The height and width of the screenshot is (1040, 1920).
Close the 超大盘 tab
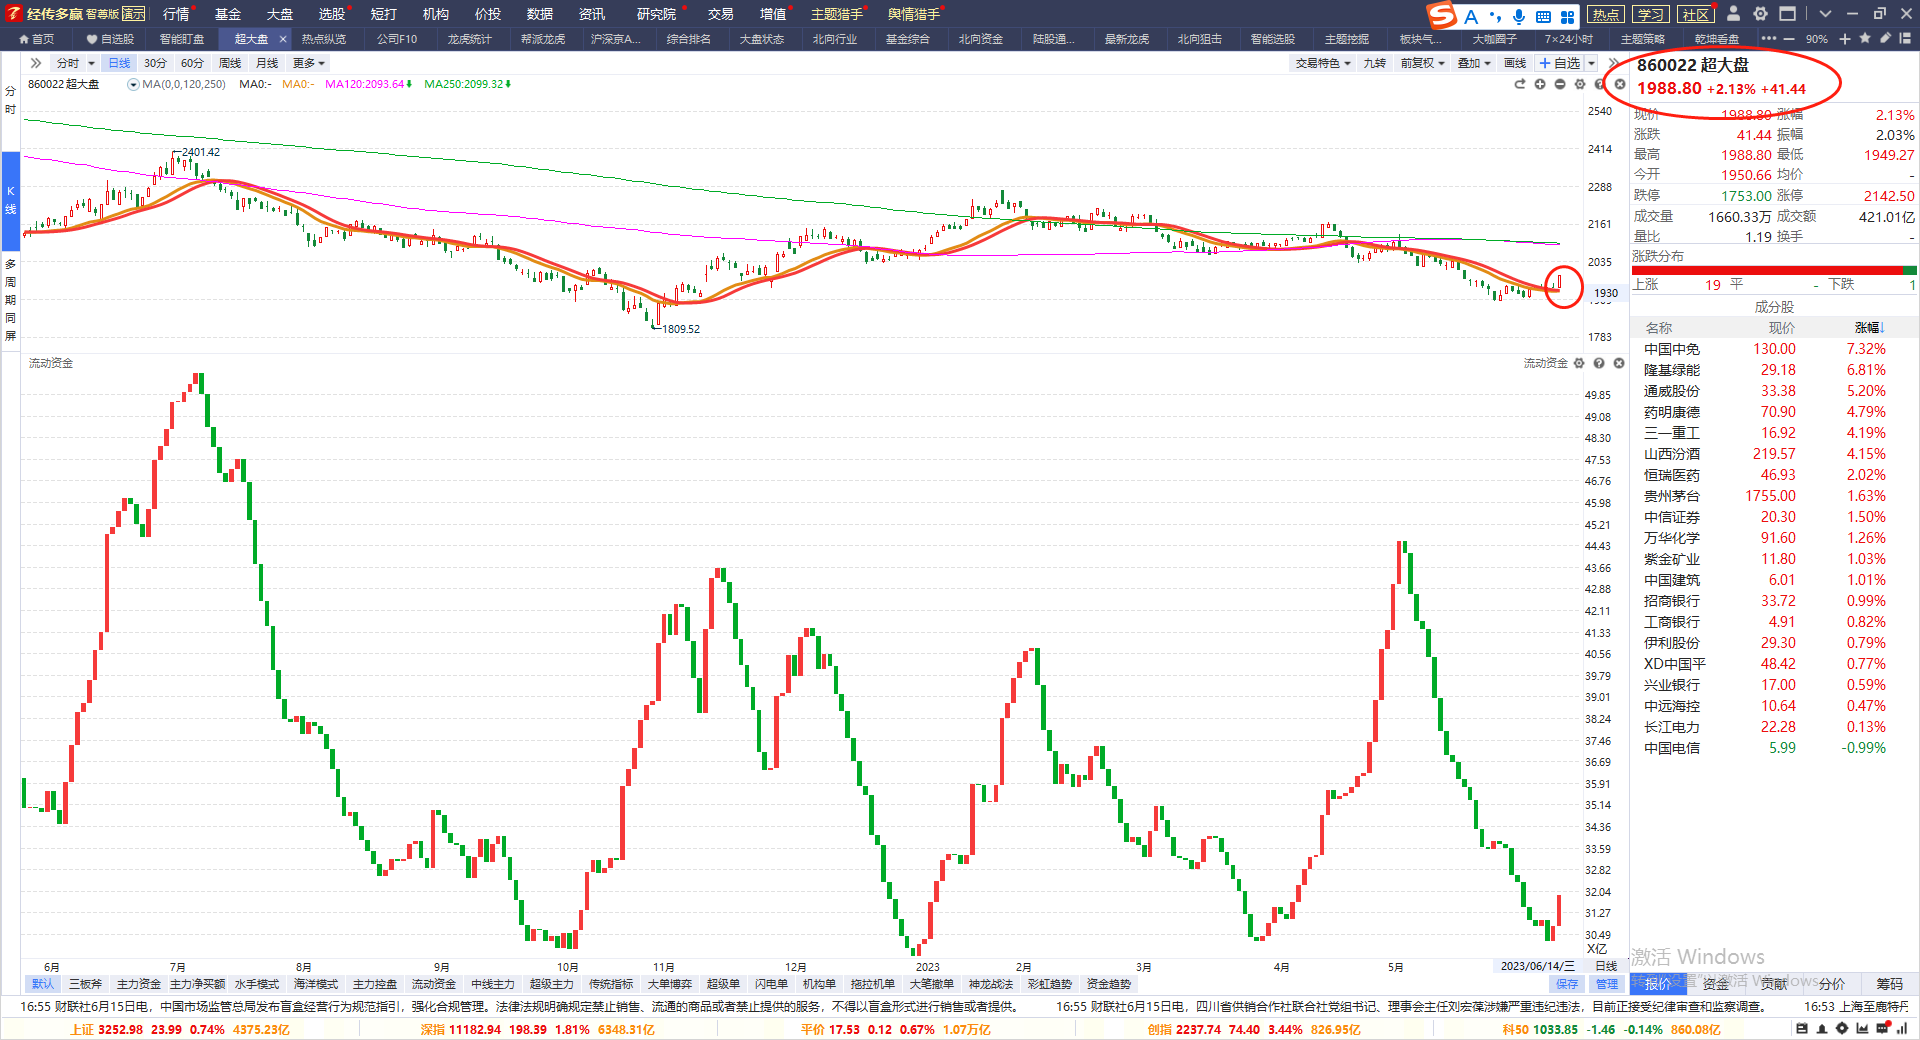click(x=283, y=39)
